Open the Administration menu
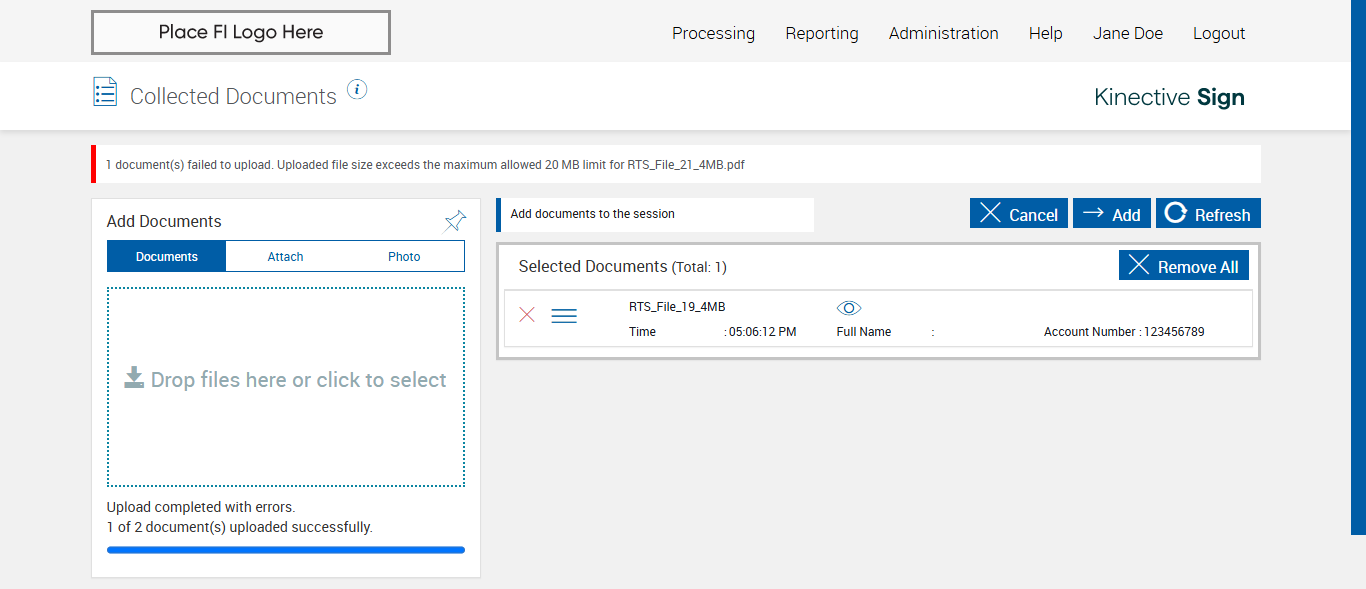1366x589 pixels. pyautogui.click(x=943, y=33)
